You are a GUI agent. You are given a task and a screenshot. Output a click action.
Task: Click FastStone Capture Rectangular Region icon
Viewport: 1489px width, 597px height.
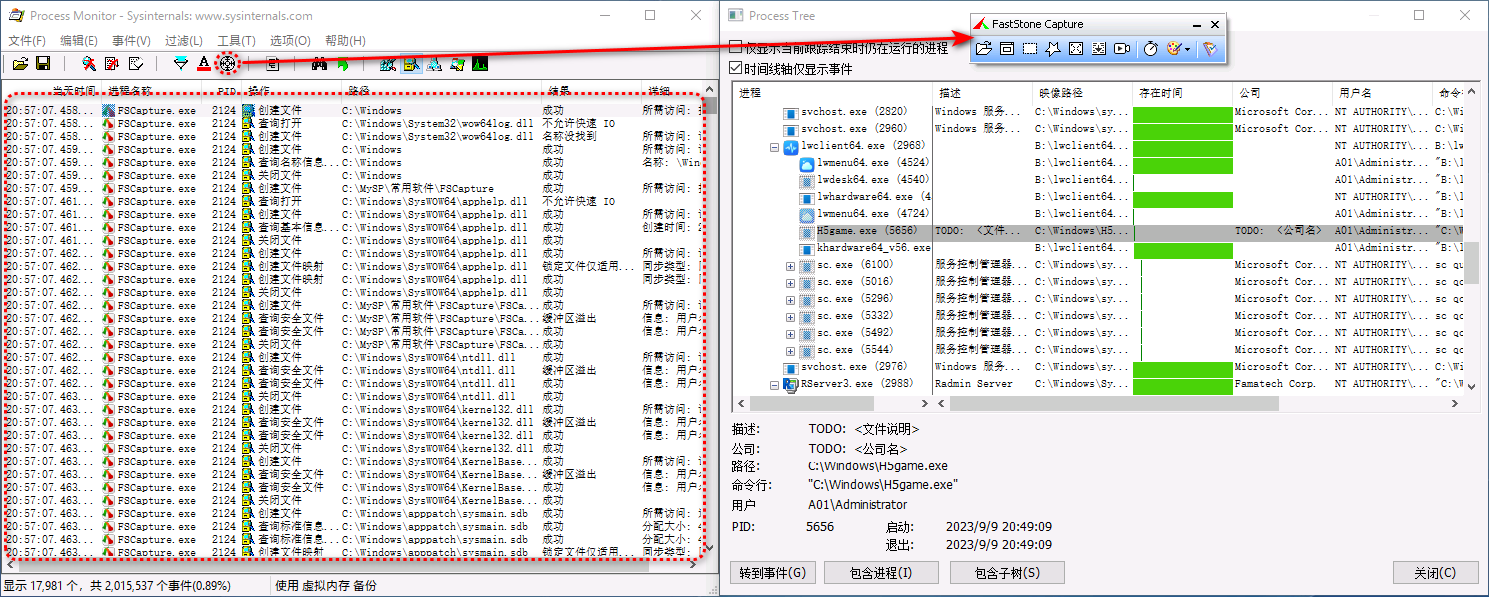[x=1030, y=48]
